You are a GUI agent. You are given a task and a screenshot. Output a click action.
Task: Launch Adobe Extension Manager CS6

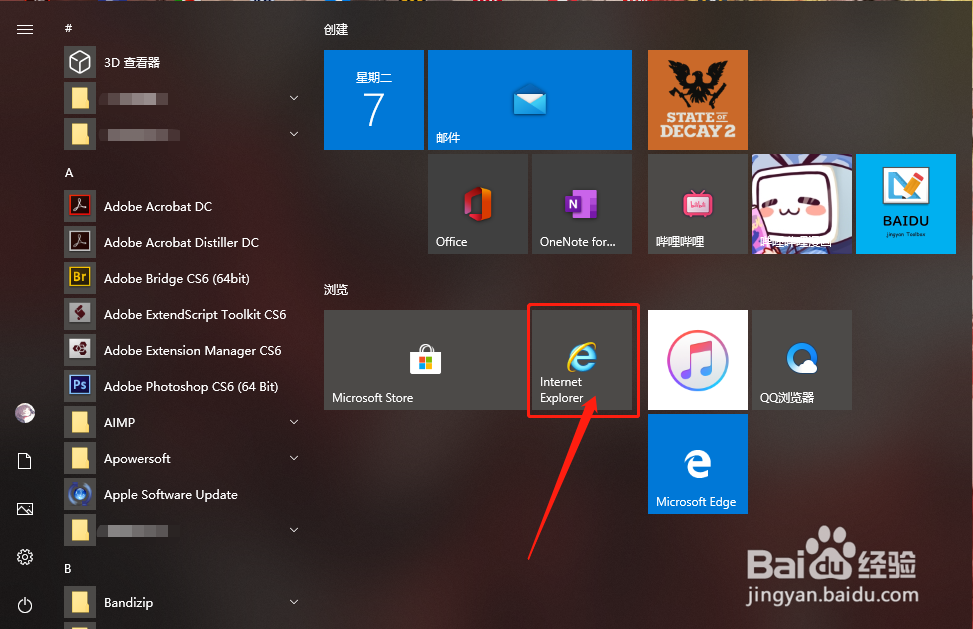182,350
